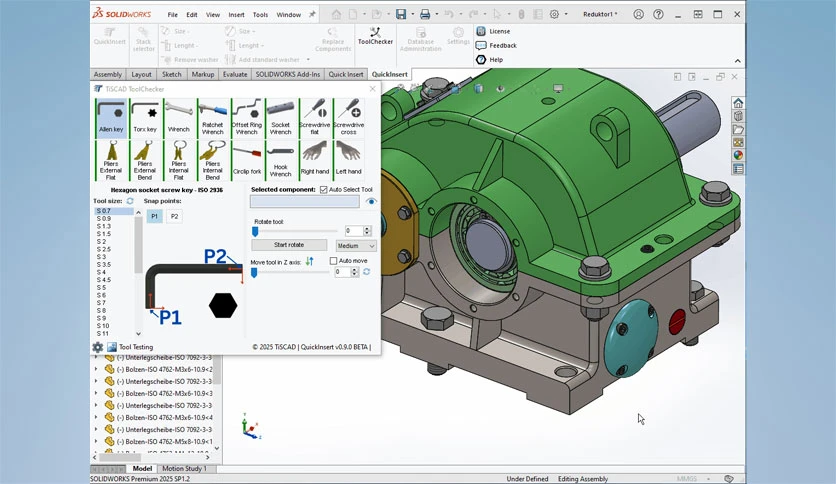
Task: Enable the Auto move checkbox
Action: (334, 261)
